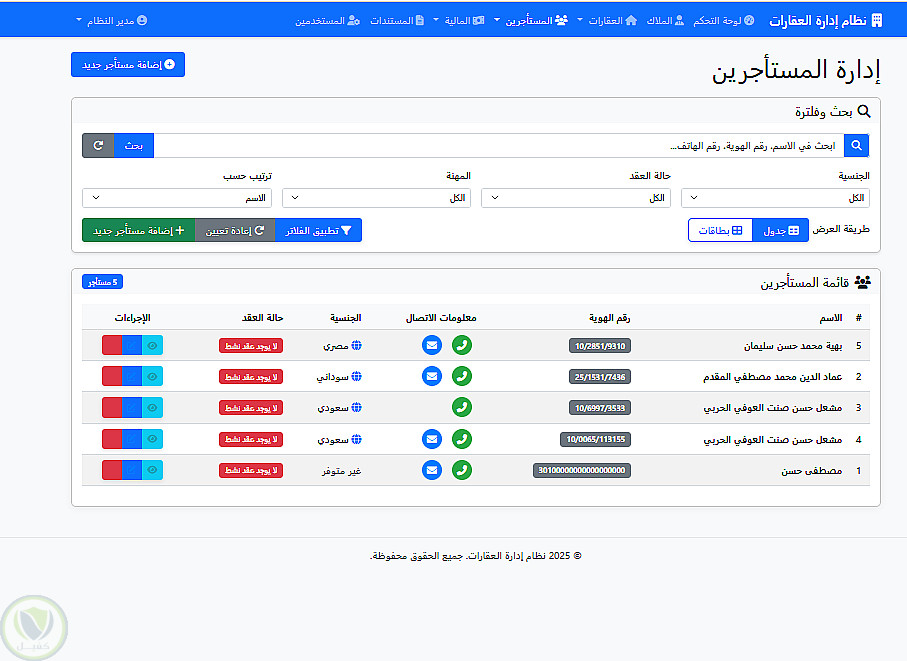View eye icon in row number 4
The image size is (907, 661).
pyautogui.click(x=153, y=439)
